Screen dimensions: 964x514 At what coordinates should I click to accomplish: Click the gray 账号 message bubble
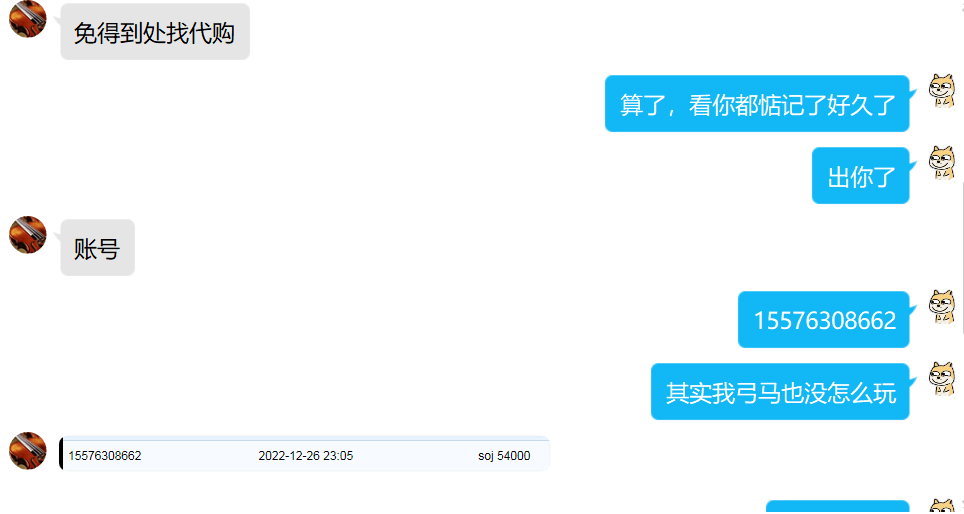(x=97, y=248)
